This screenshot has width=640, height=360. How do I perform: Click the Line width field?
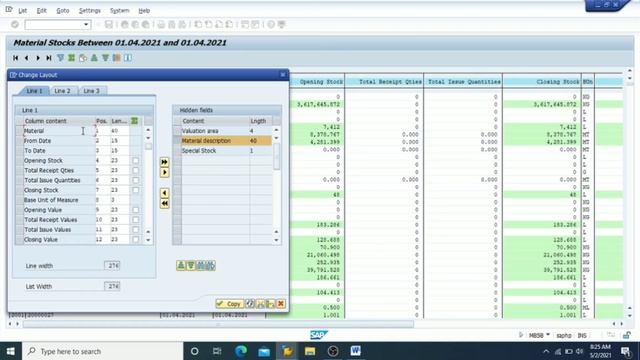(112, 266)
